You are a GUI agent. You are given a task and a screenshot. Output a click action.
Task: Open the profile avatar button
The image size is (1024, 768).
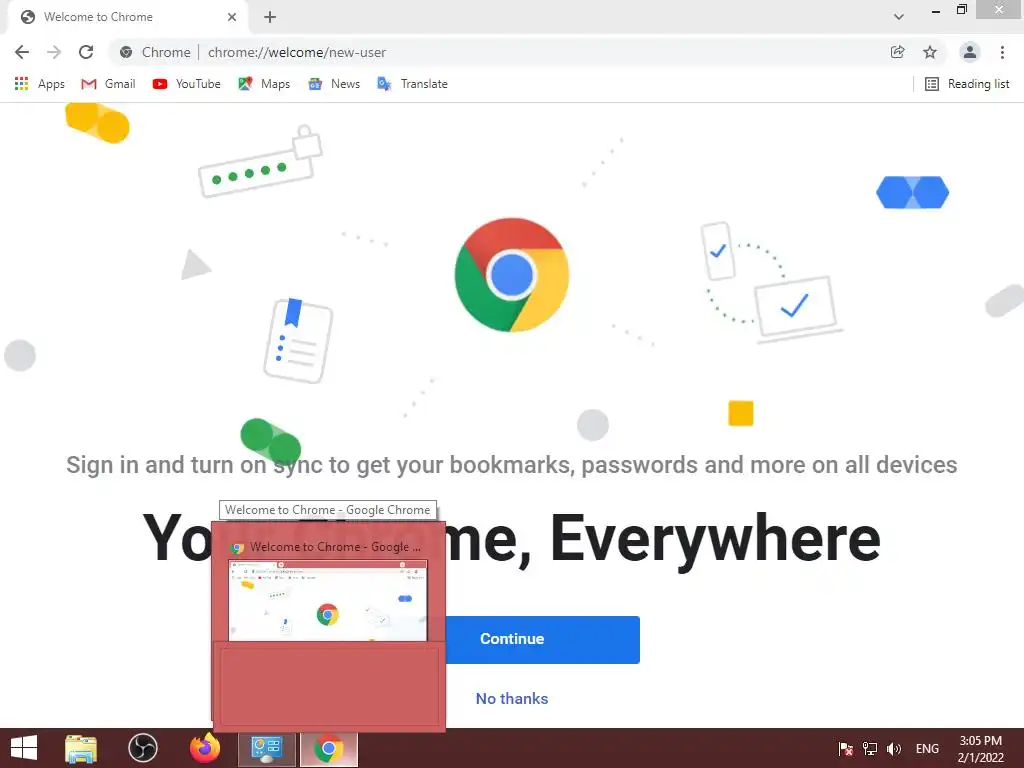coord(970,52)
